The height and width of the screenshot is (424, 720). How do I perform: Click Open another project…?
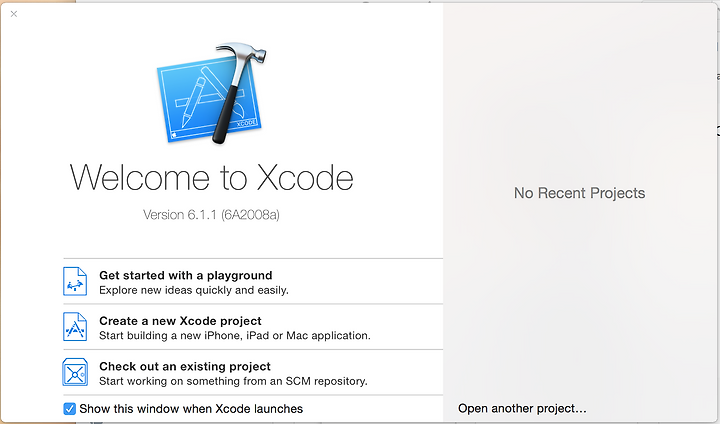[x=522, y=408]
